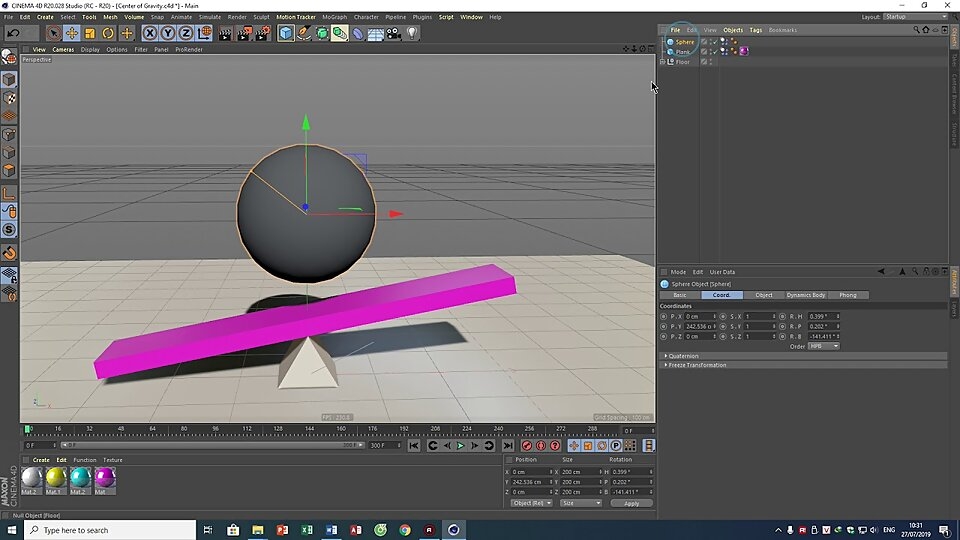Click Make Editable in left palette
960x540 pixels.
click(x=9, y=56)
